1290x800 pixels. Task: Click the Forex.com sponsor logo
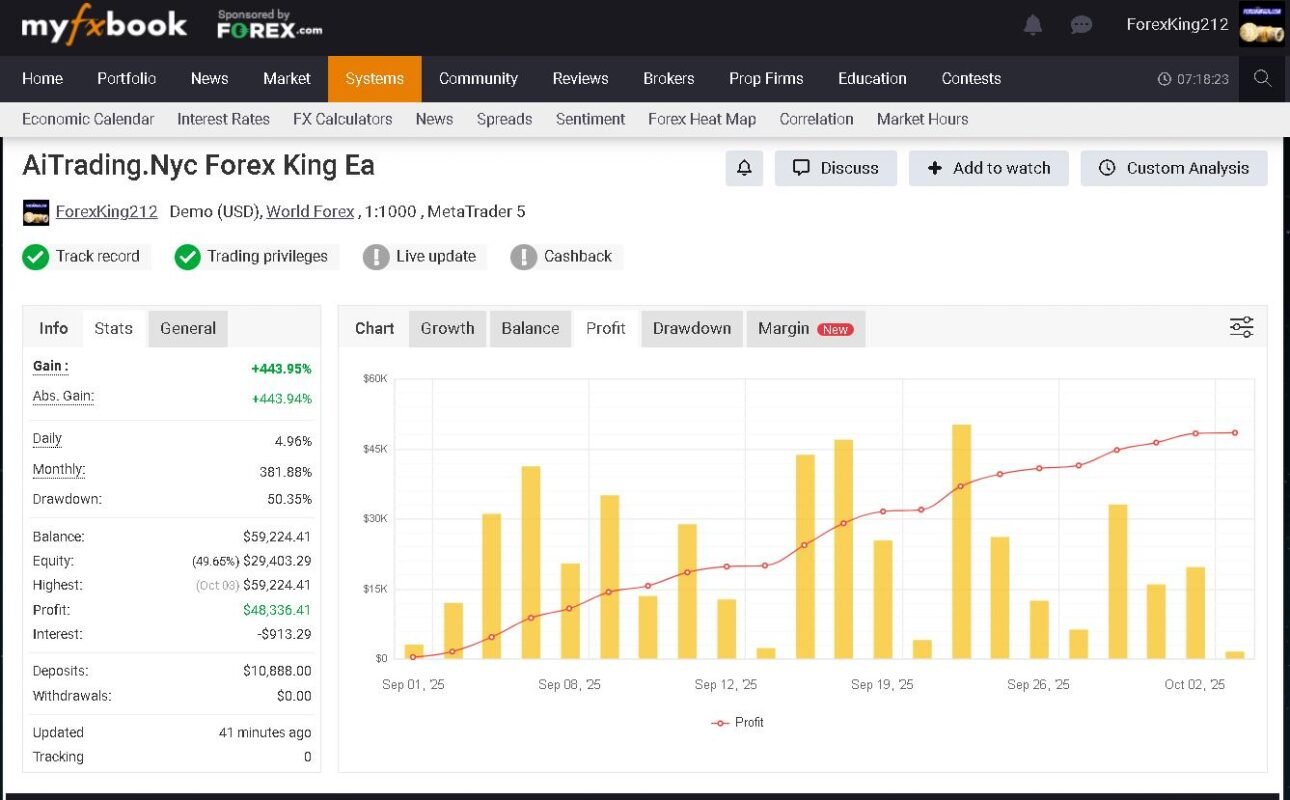[269, 25]
